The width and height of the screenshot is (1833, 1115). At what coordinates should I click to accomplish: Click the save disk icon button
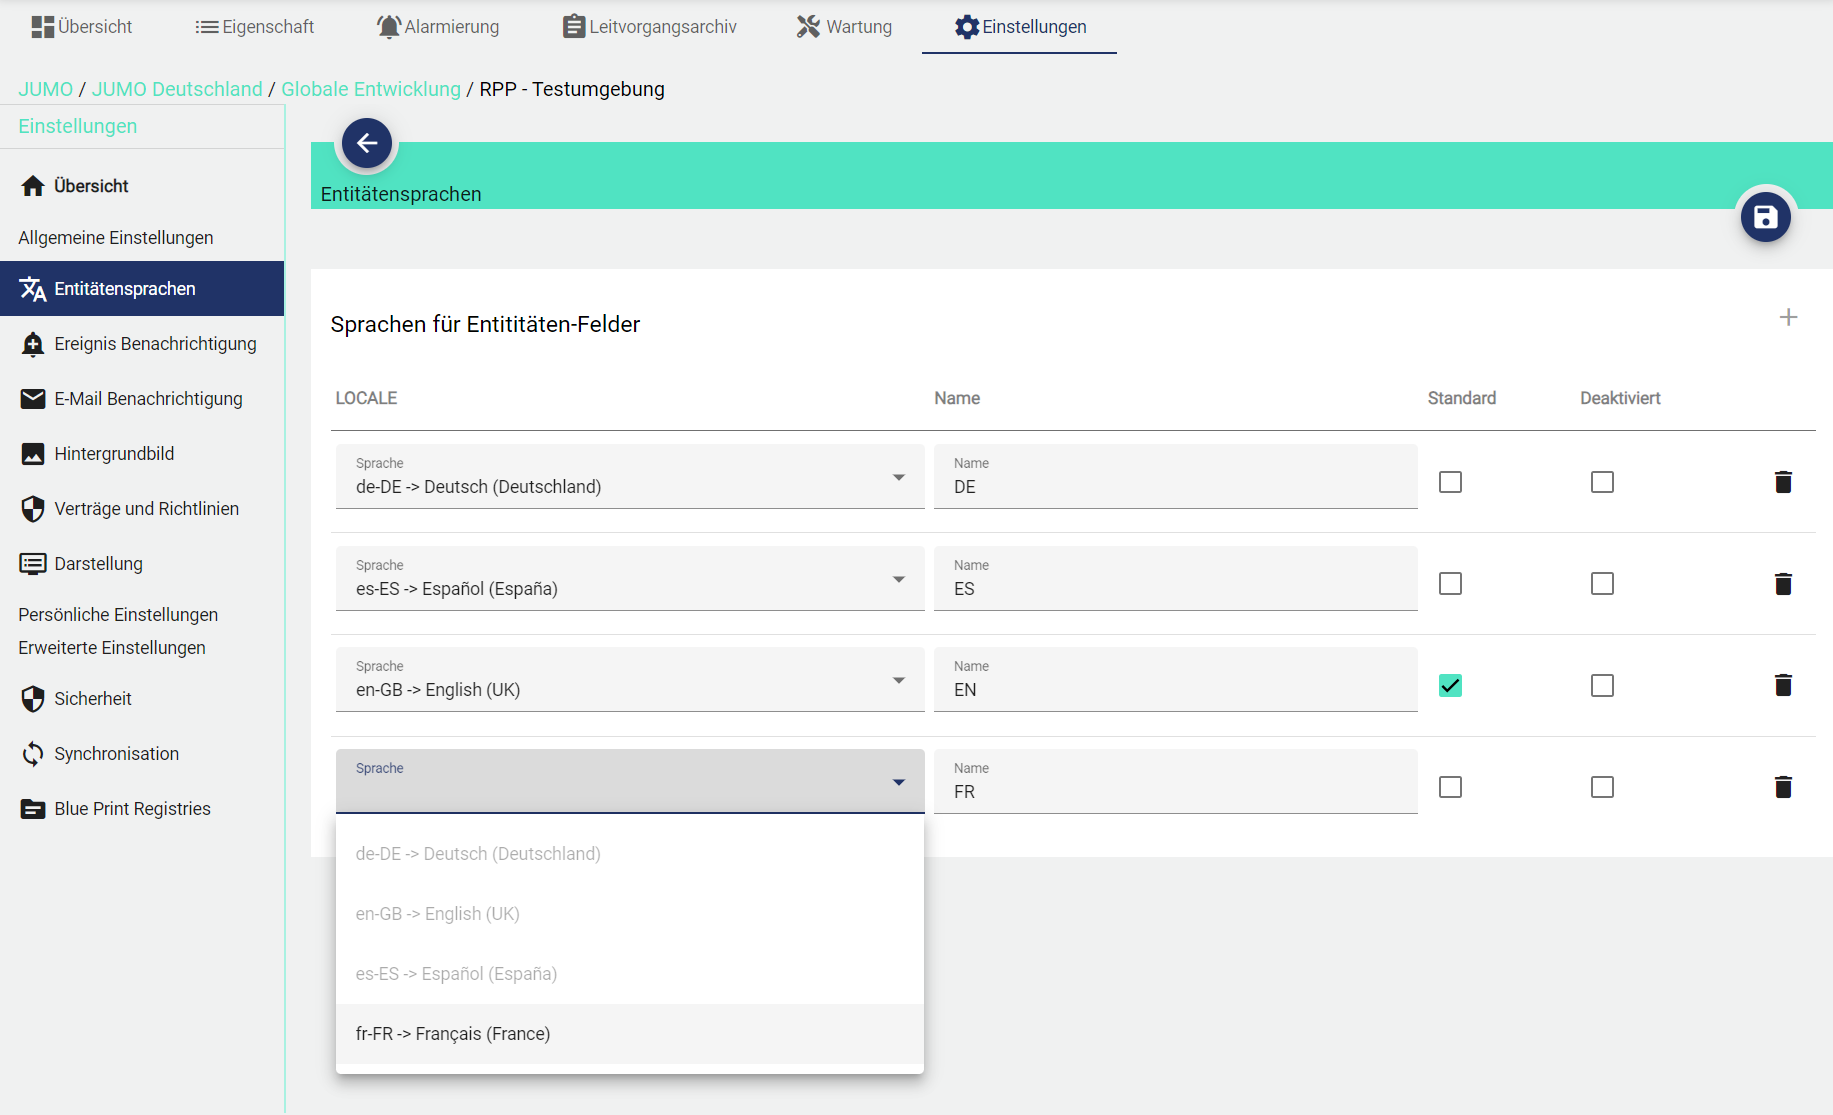pyautogui.click(x=1765, y=217)
